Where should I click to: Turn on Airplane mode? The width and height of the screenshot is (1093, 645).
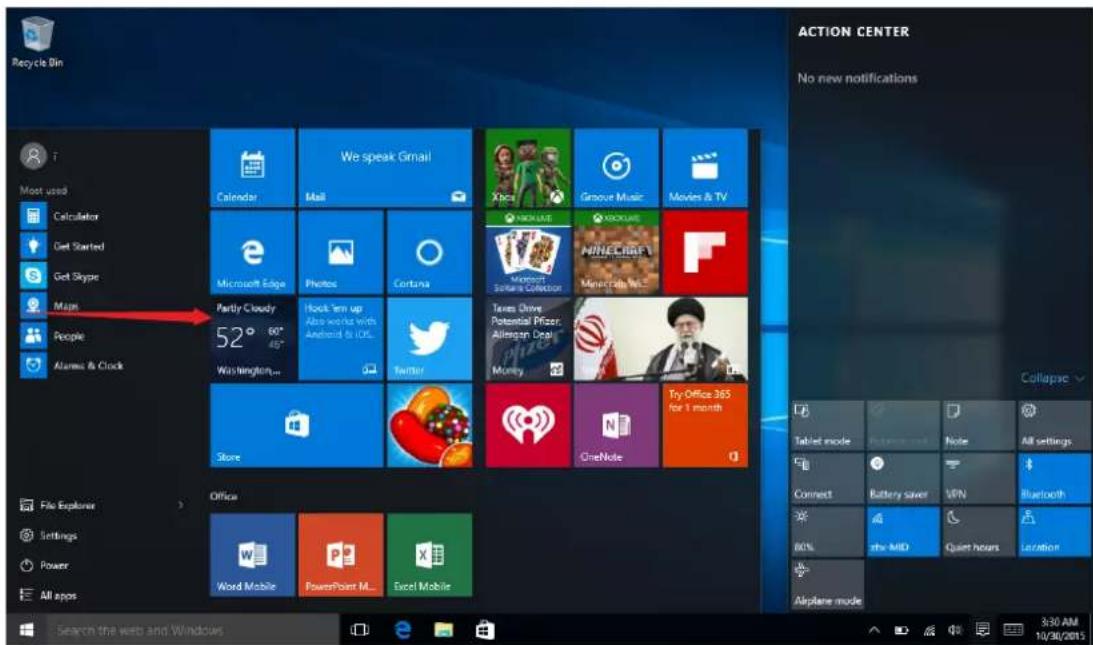pos(825,585)
